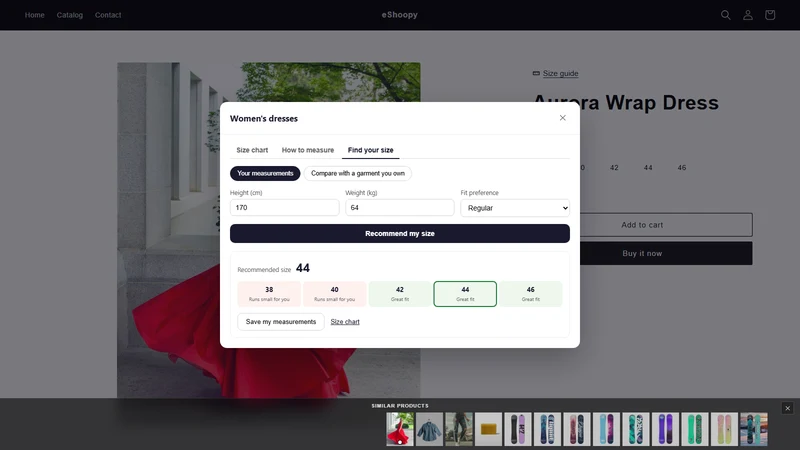This screenshot has height=450, width=800.
Task: Open the denim shirt similar product thumbnail
Action: click(x=429, y=429)
